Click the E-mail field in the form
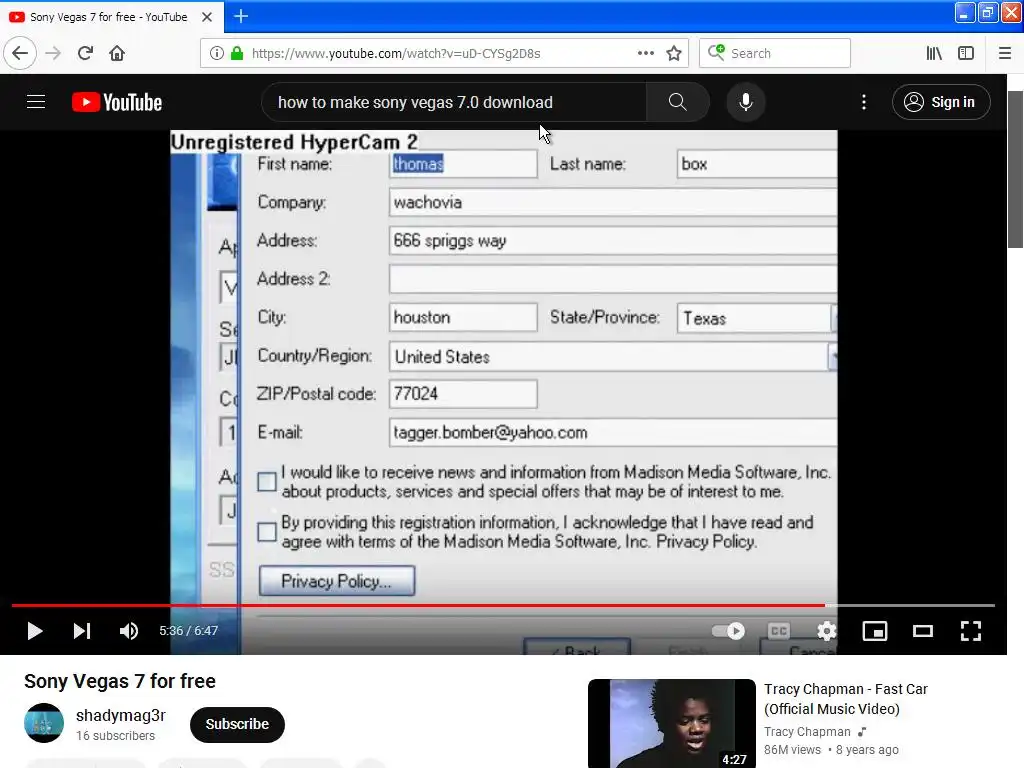This screenshot has width=1024, height=768. point(613,432)
